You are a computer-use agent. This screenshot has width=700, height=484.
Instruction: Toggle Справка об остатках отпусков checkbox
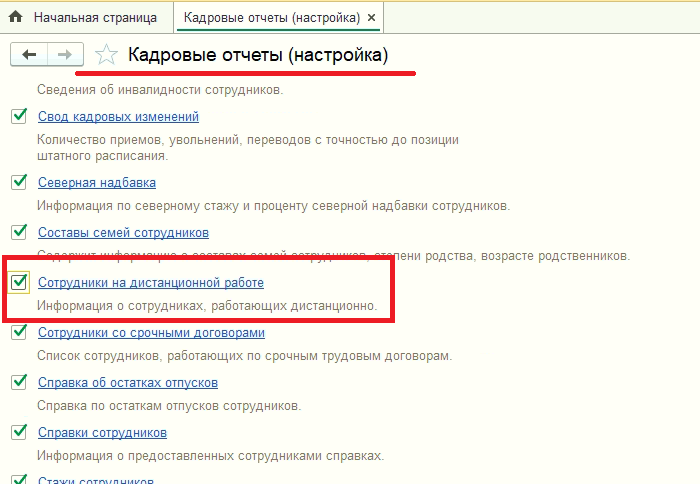click(19, 382)
